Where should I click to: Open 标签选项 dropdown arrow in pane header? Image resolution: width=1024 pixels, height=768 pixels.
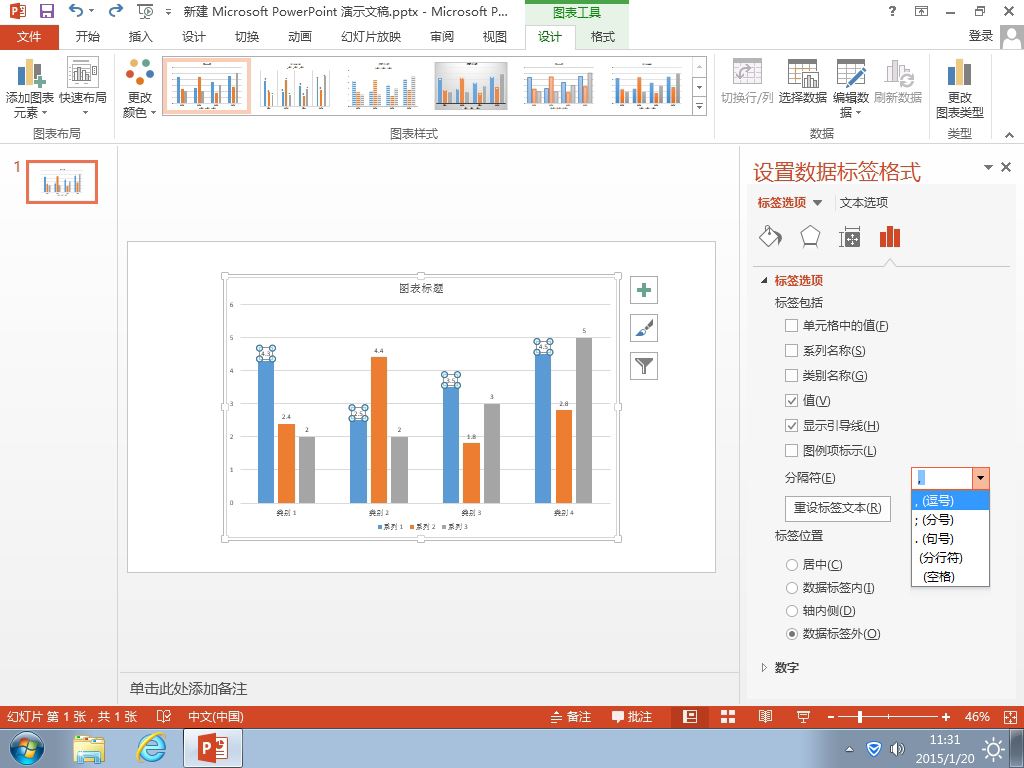818,203
